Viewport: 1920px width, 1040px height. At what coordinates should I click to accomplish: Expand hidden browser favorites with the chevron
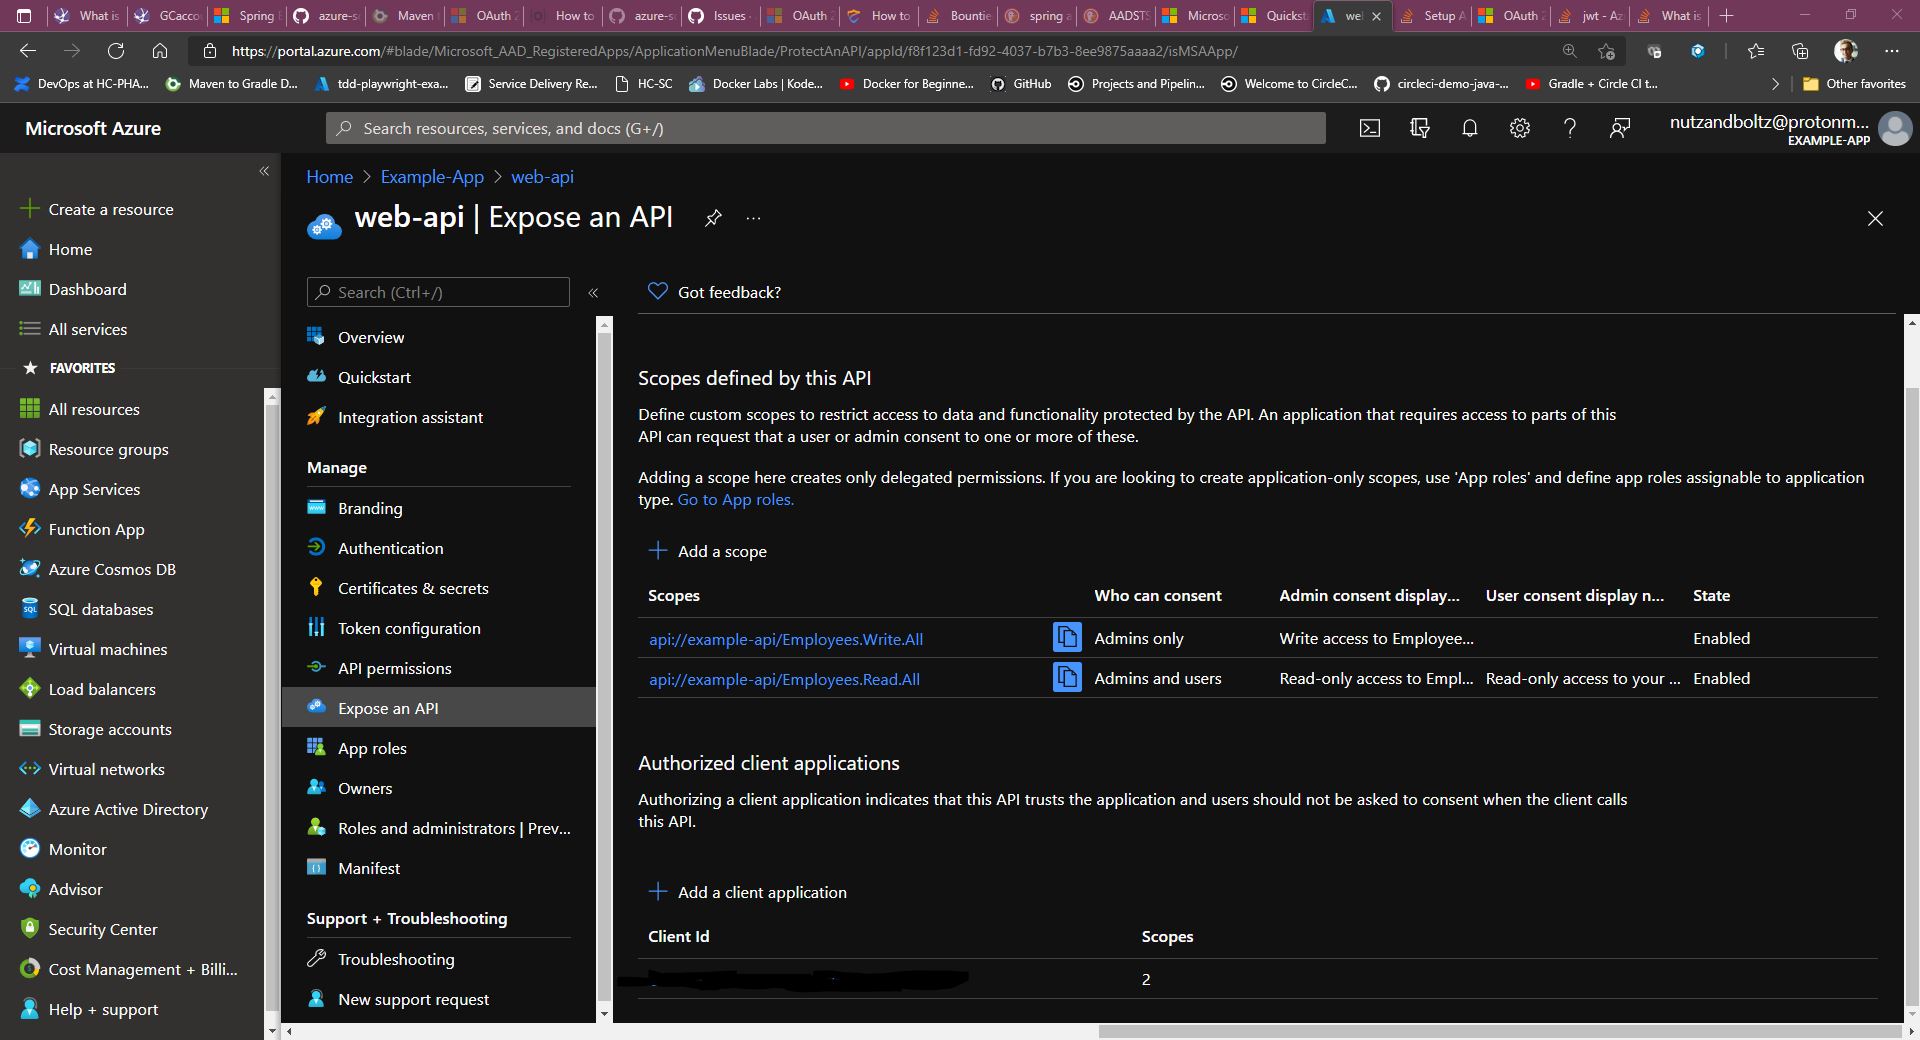point(1776,84)
